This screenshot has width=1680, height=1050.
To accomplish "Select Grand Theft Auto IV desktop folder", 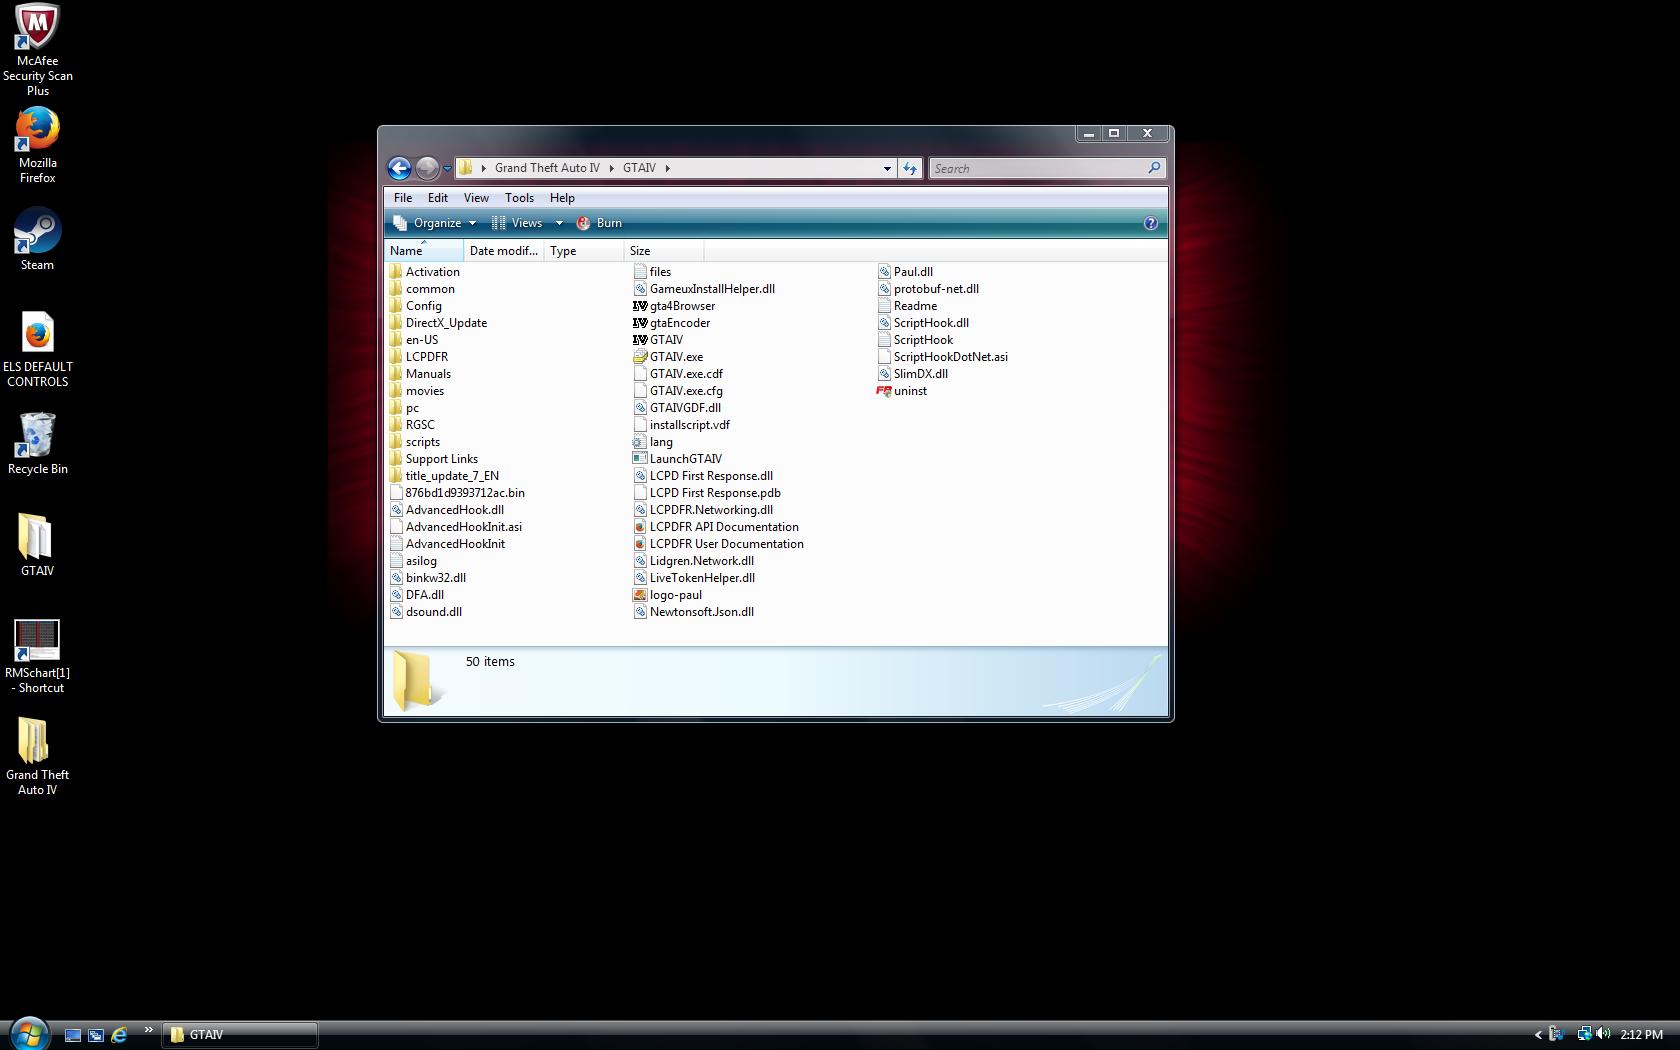I will pos(37,757).
